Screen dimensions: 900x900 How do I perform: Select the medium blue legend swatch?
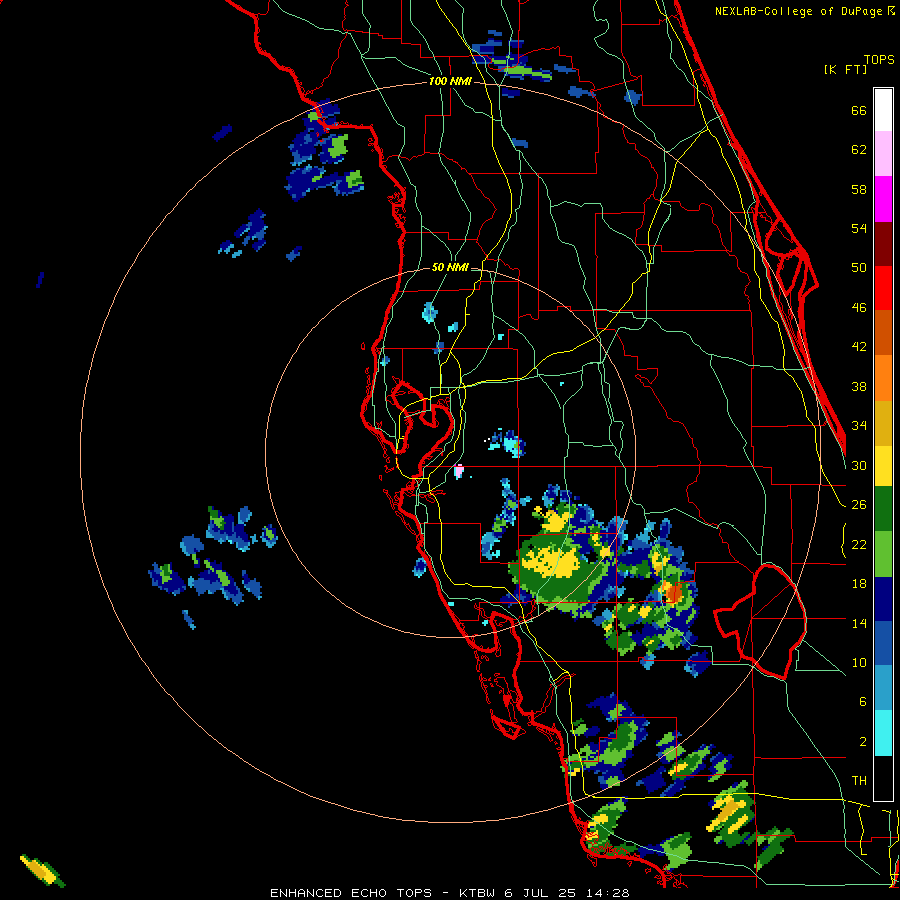pos(883,643)
